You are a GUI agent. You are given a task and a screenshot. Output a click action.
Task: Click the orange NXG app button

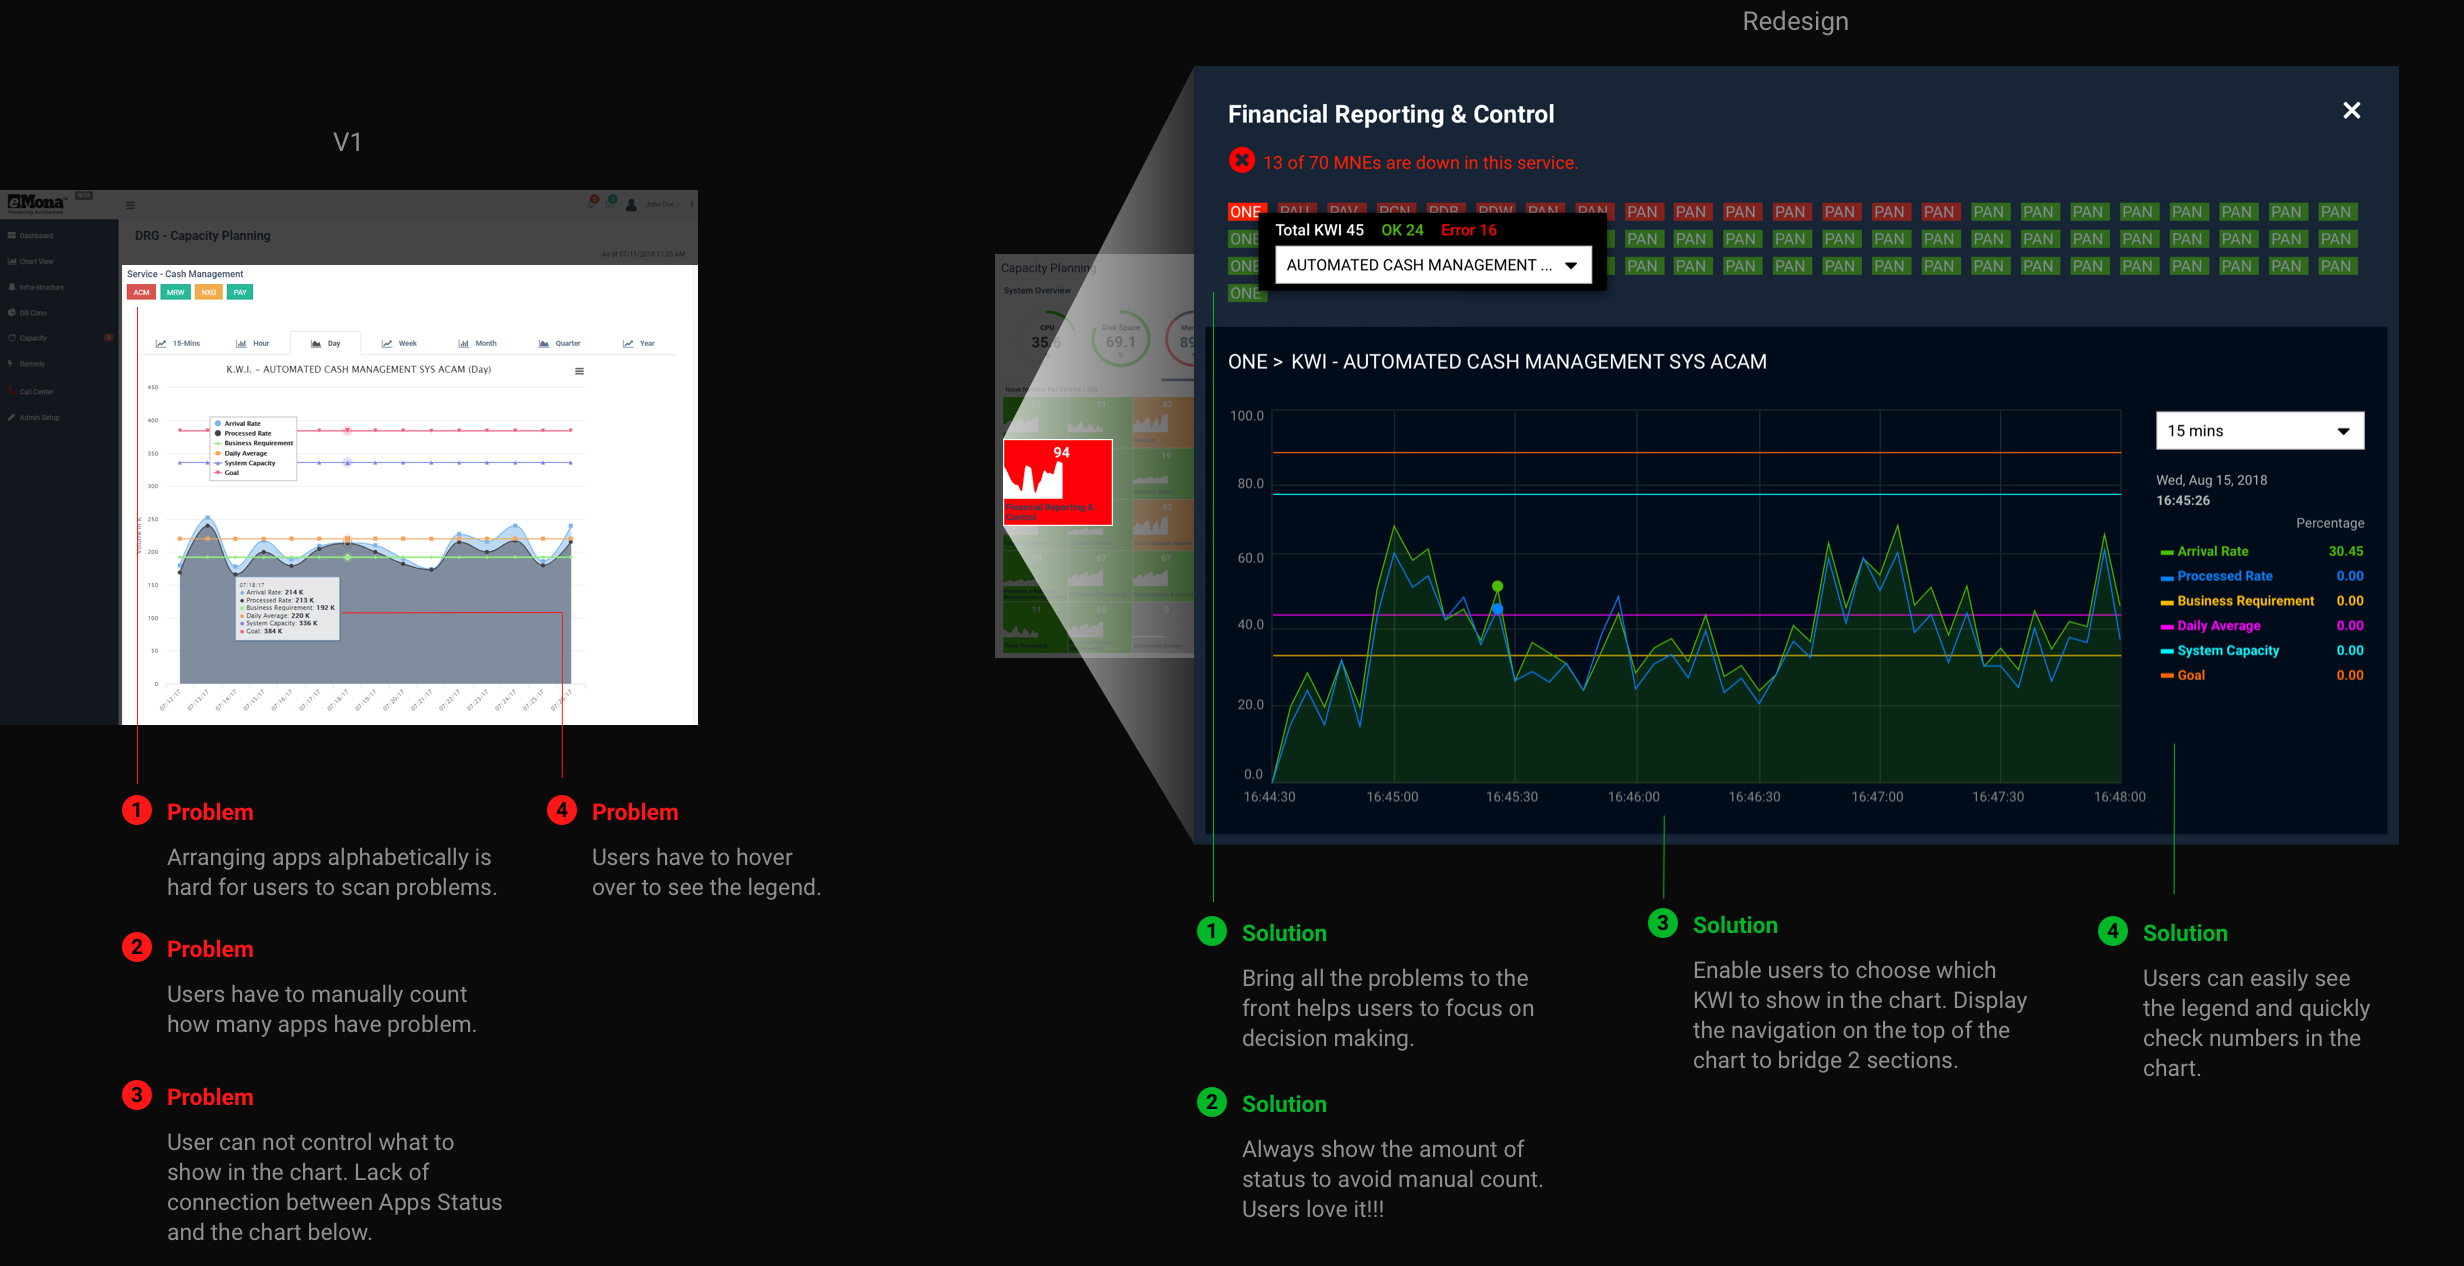pos(208,292)
